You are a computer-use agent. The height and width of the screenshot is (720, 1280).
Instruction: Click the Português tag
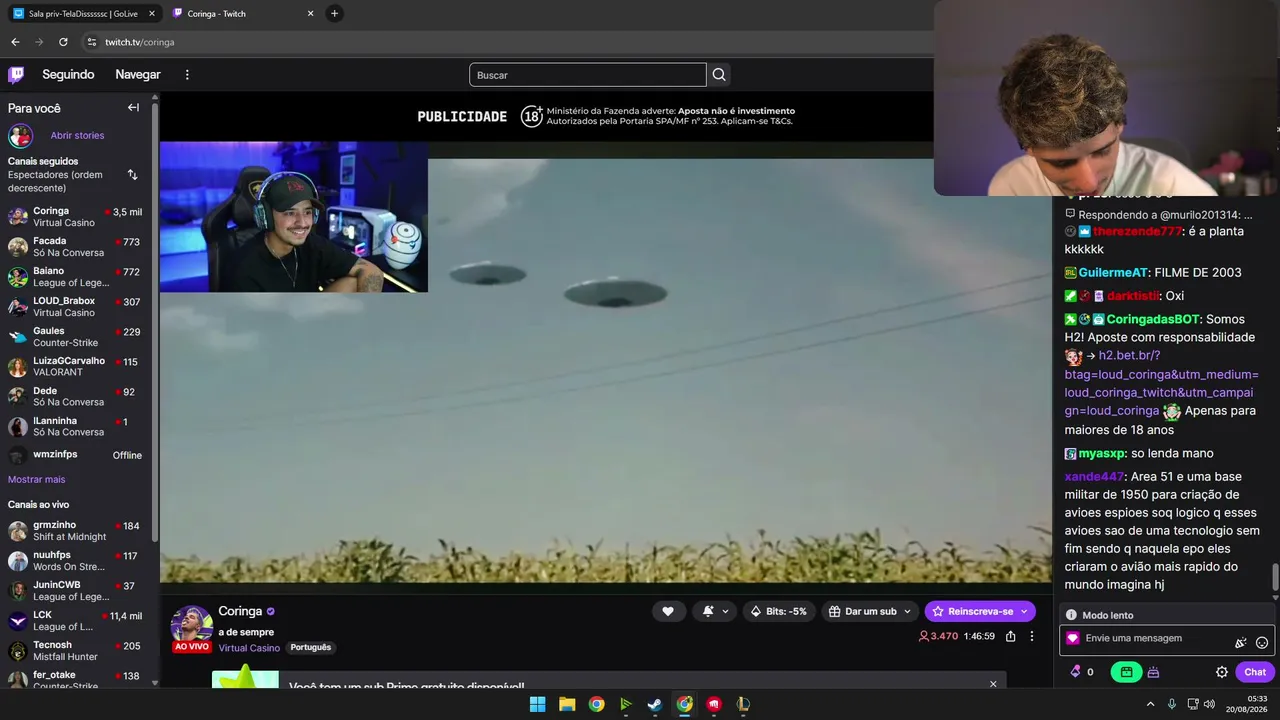click(310, 648)
